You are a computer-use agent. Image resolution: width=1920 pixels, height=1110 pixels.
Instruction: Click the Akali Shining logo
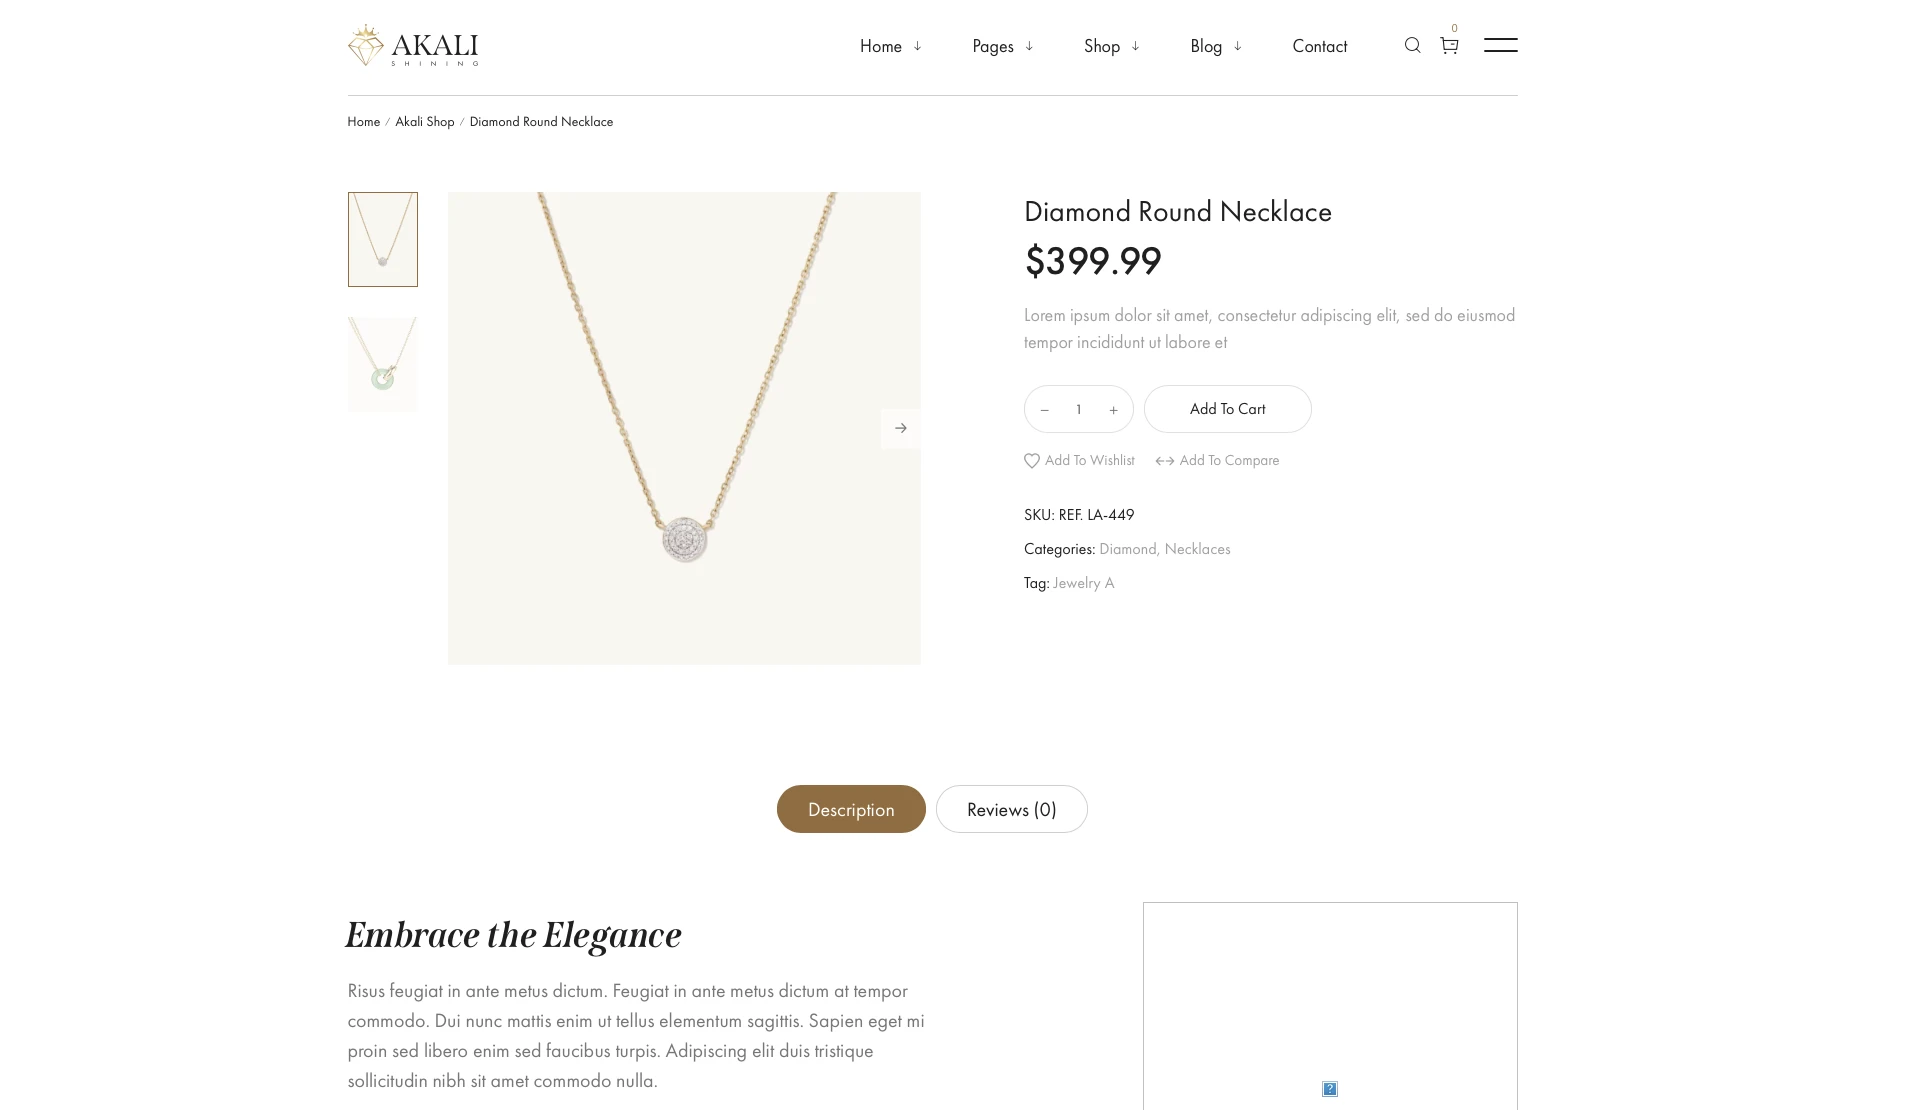(x=413, y=46)
